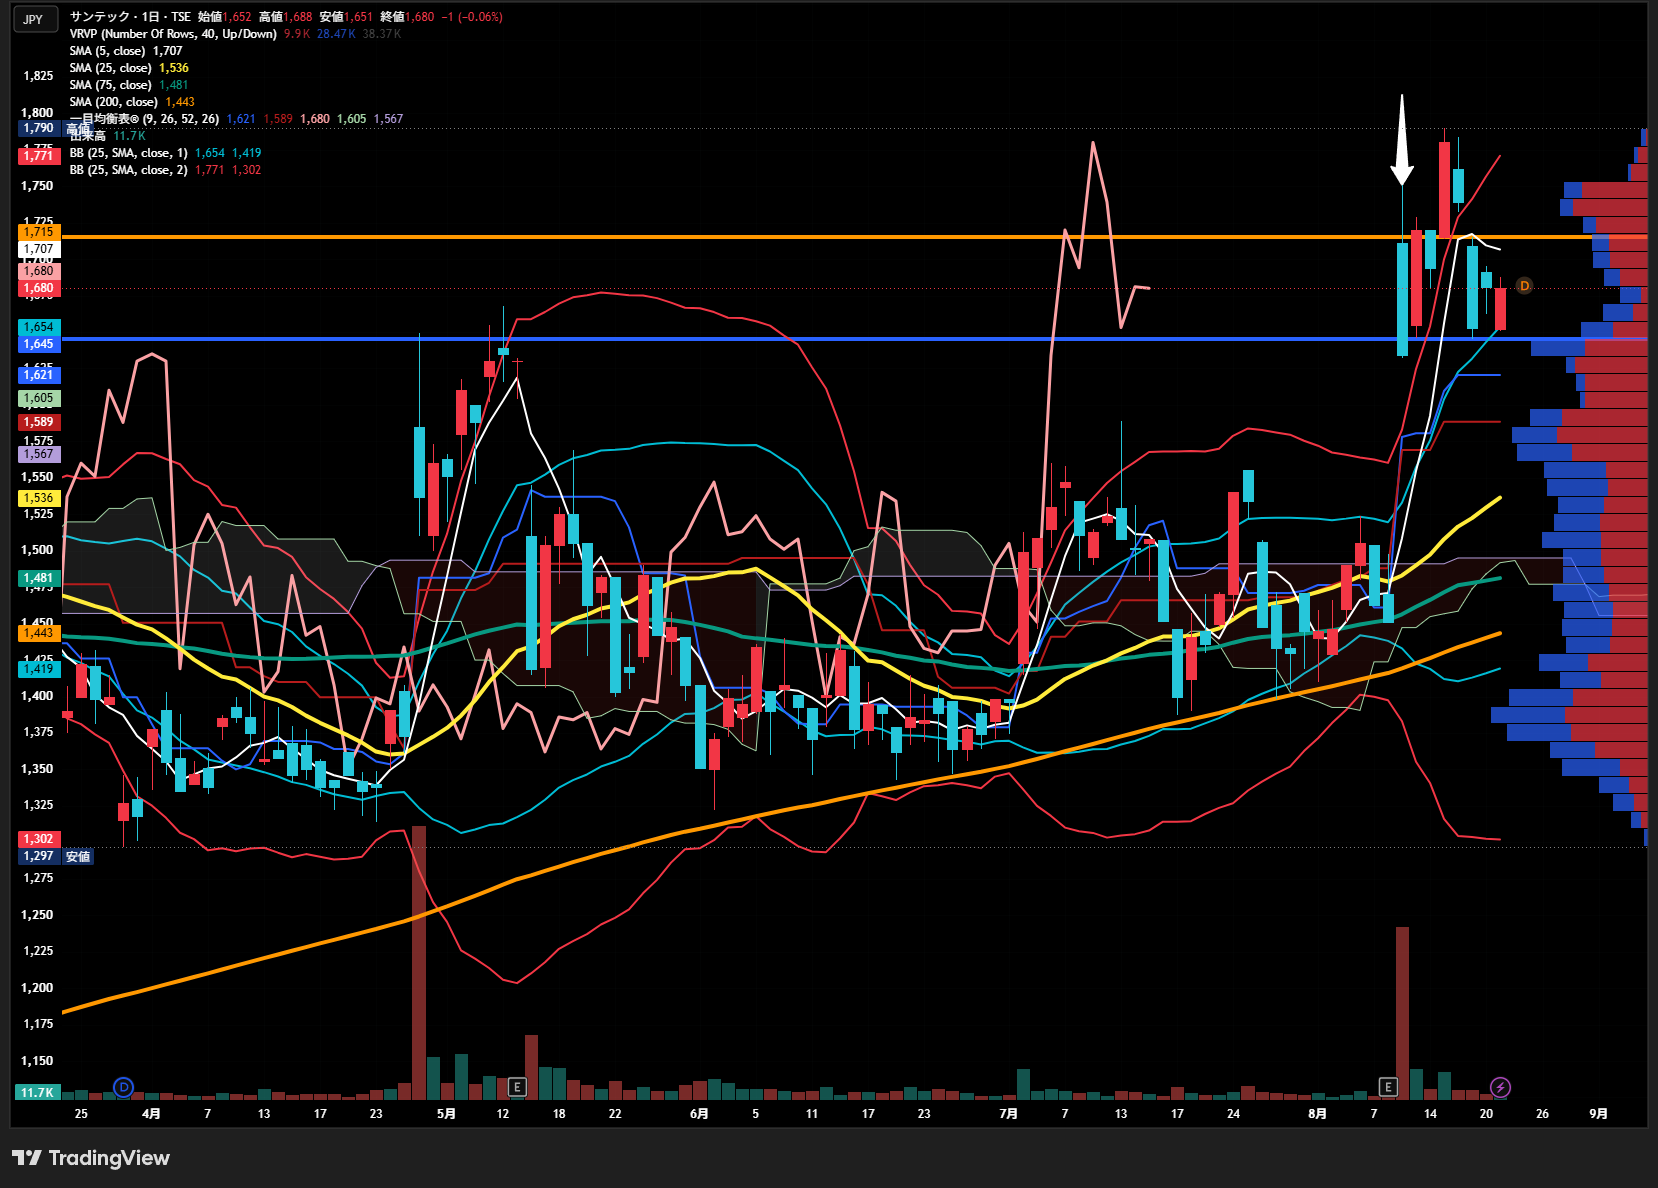Click the teal 1,481 price axis label
1658x1188 pixels.
tap(39, 578)
